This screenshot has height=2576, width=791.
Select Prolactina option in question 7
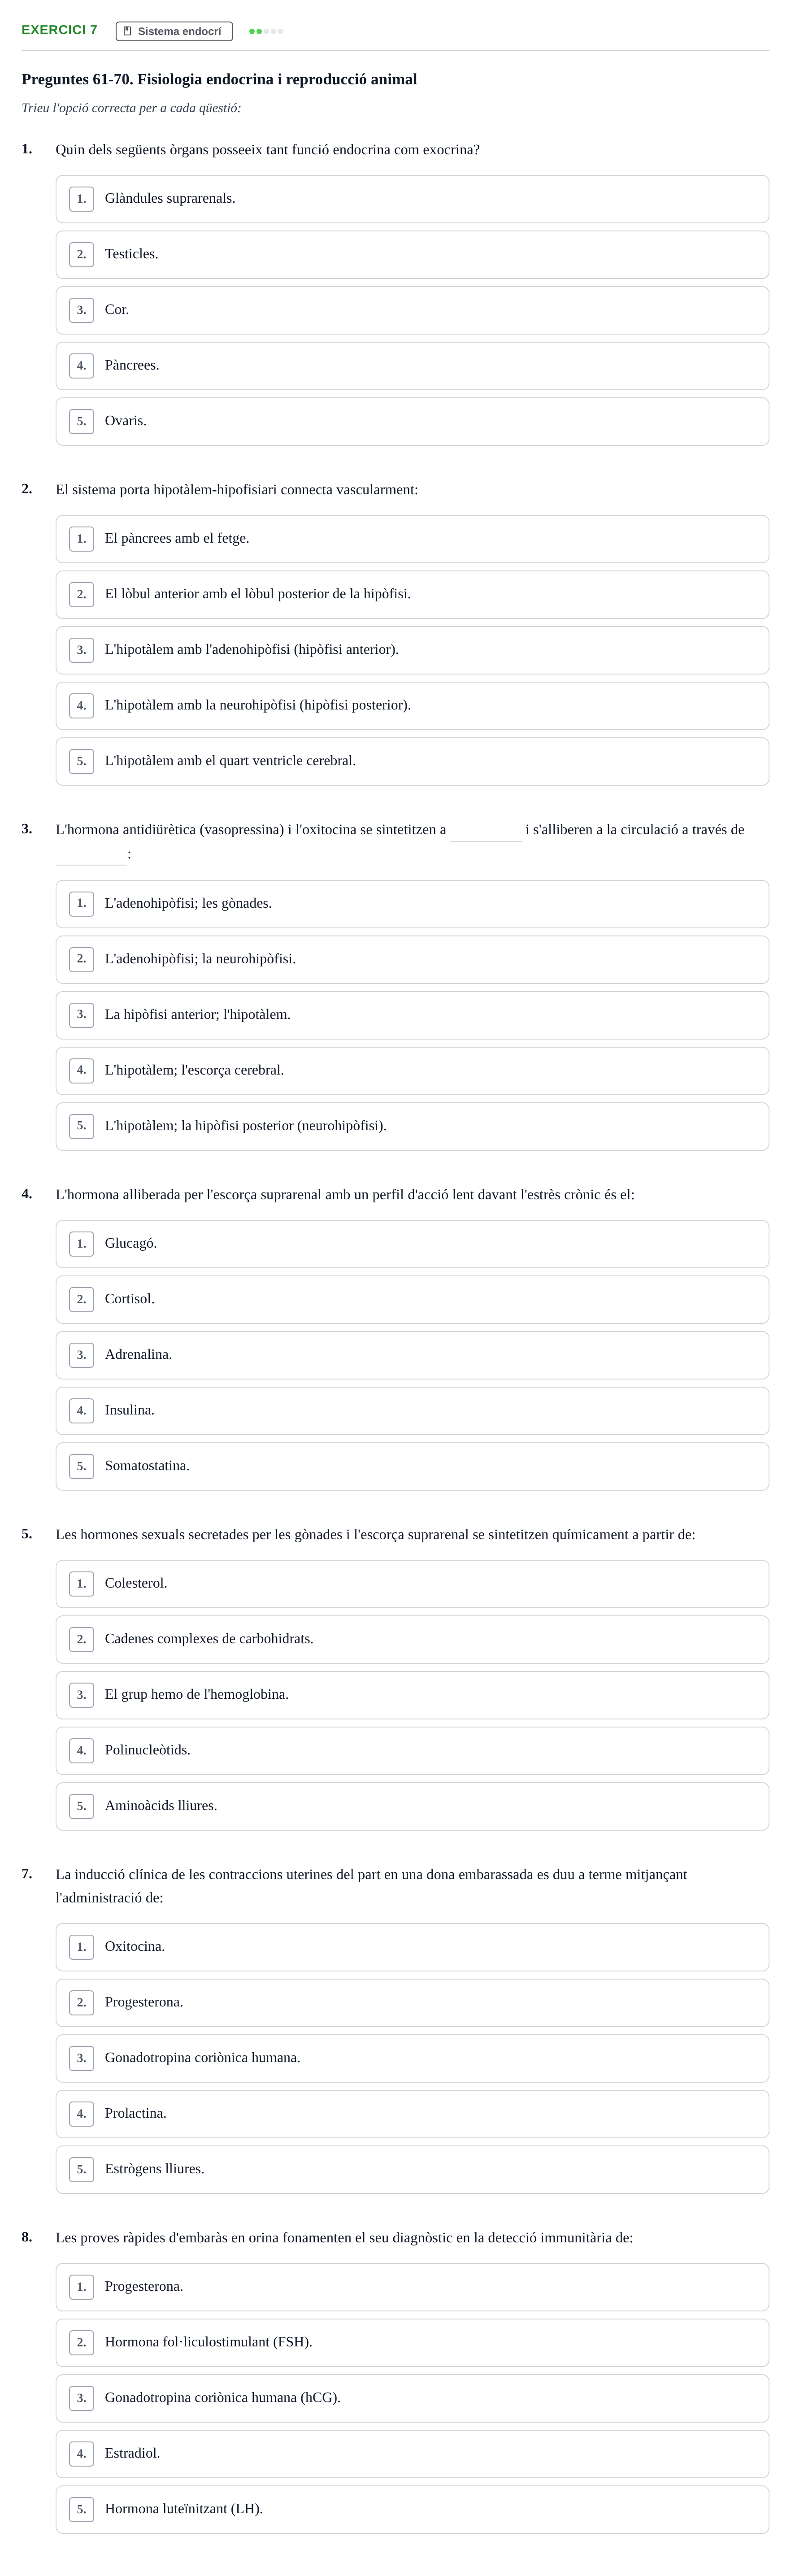tap(412, 2114)
